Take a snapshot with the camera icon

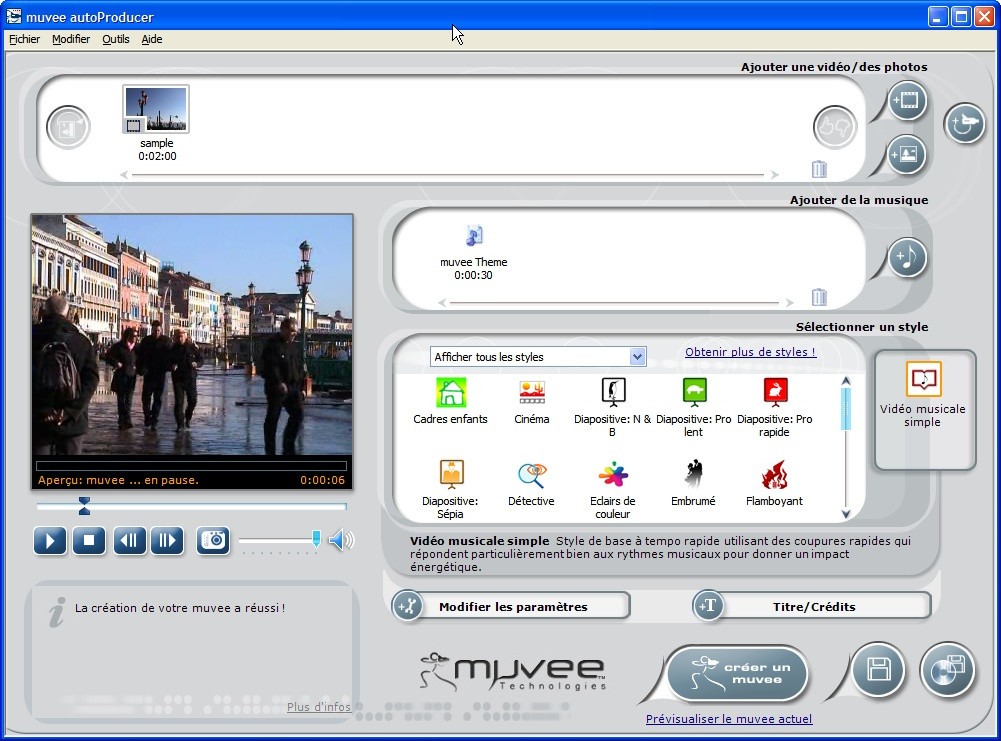pos(213,541)
